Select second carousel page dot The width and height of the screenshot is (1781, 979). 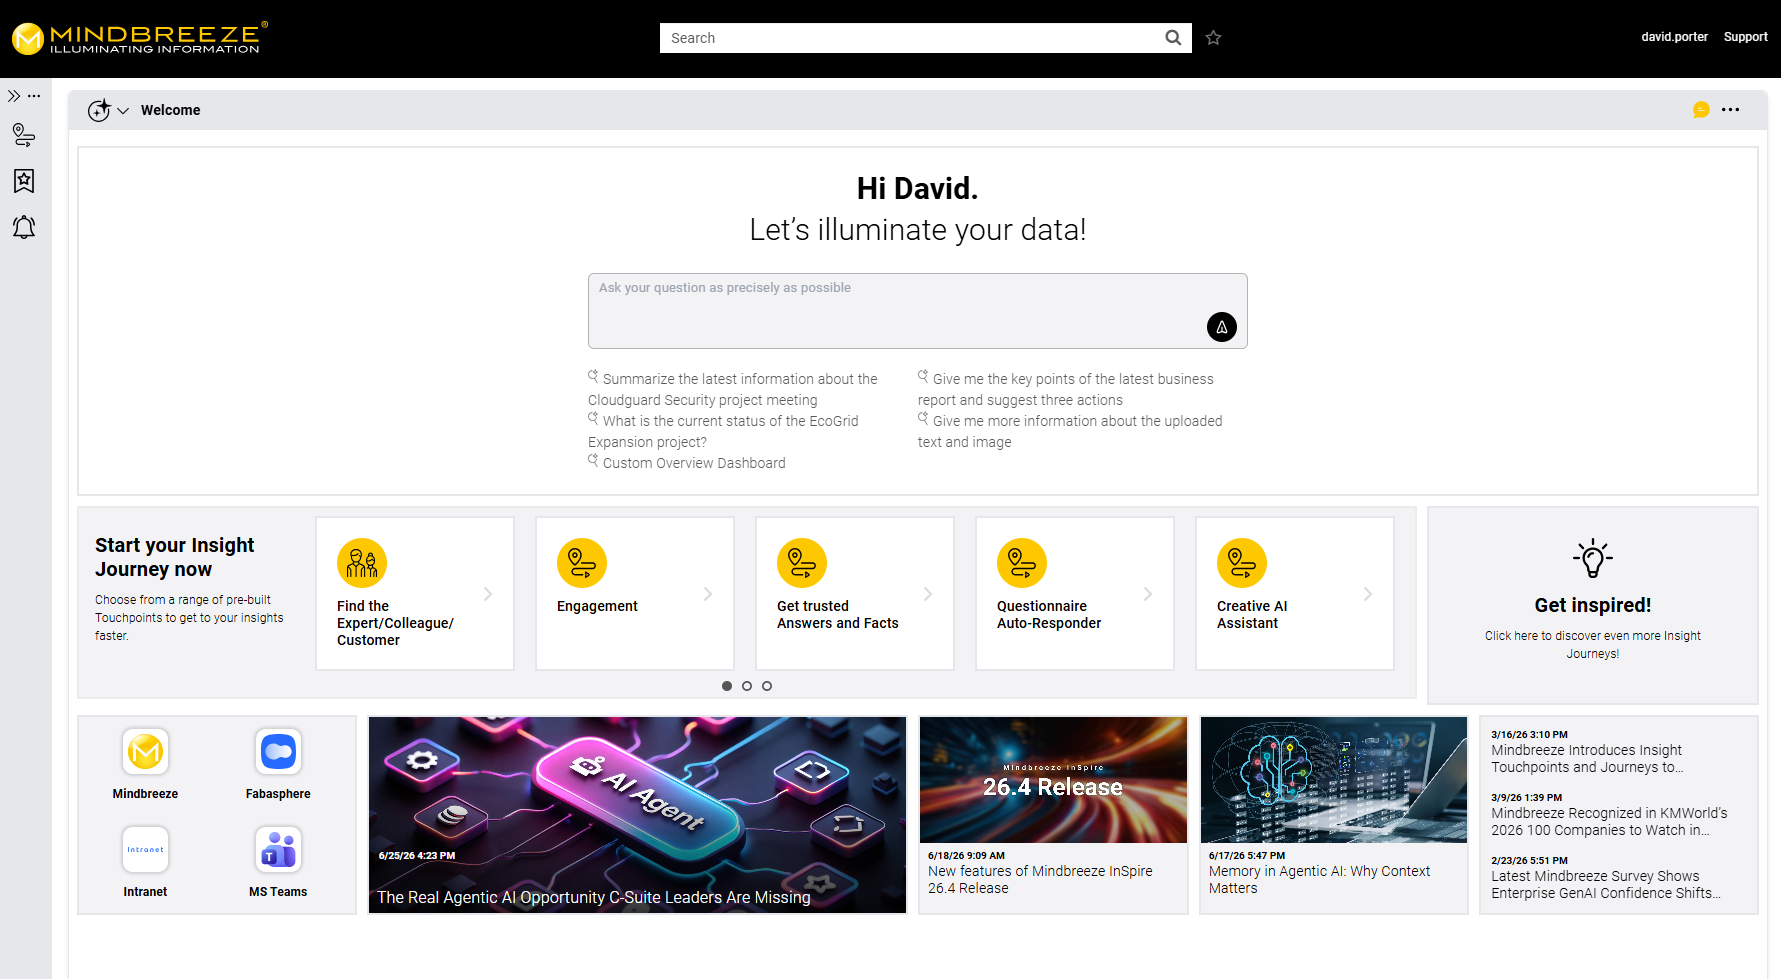(x=747, y=686)
